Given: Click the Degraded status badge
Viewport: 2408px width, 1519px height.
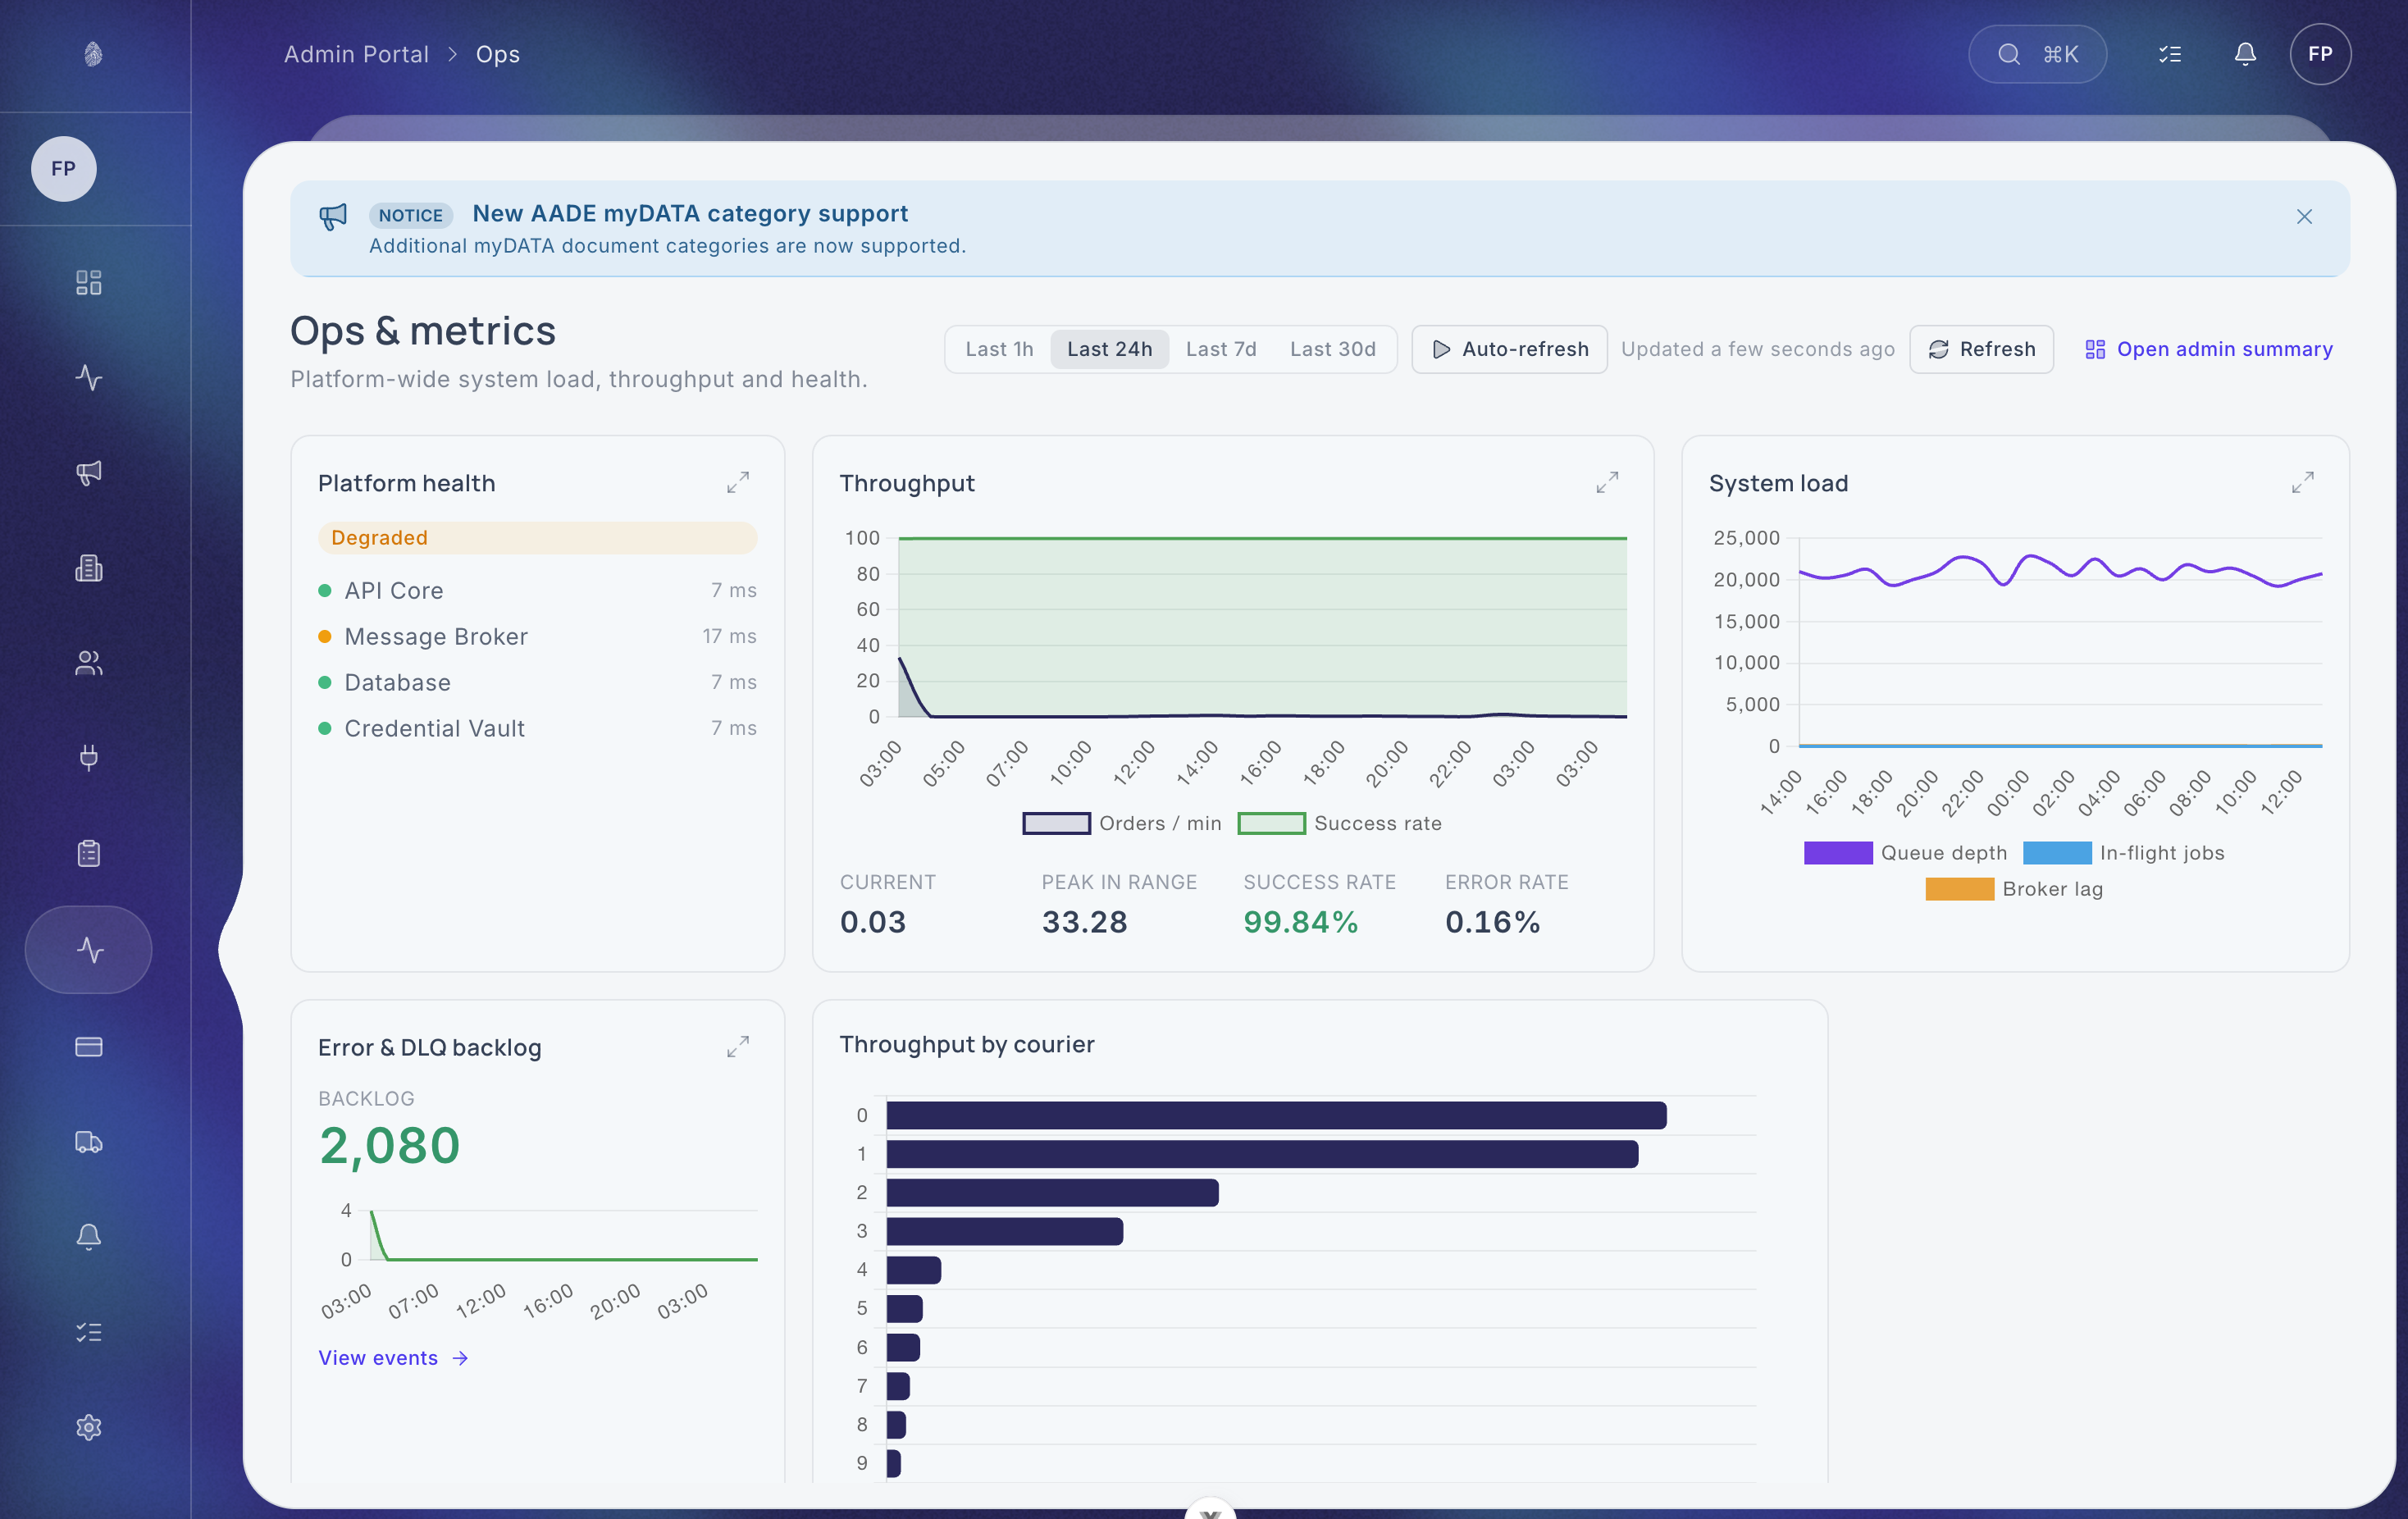Looking at the screenshot, I should tap(537, 538).
